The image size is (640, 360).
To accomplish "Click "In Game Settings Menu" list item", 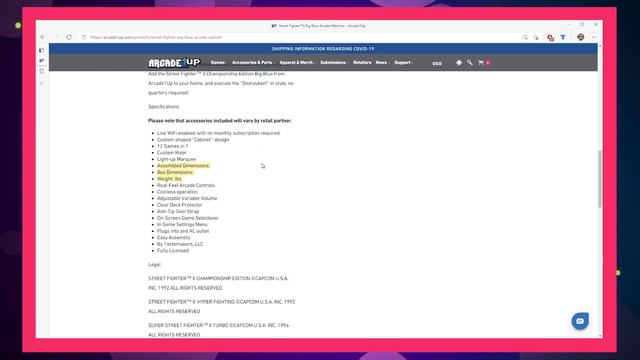I will [x=182, y=224].
